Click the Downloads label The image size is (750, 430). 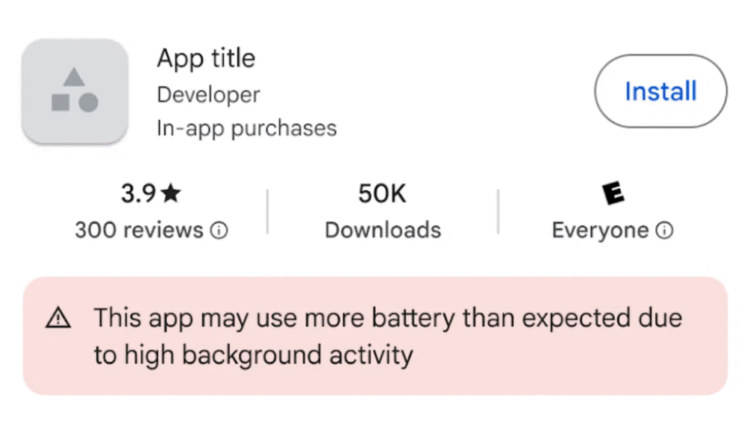coord(382,231)
